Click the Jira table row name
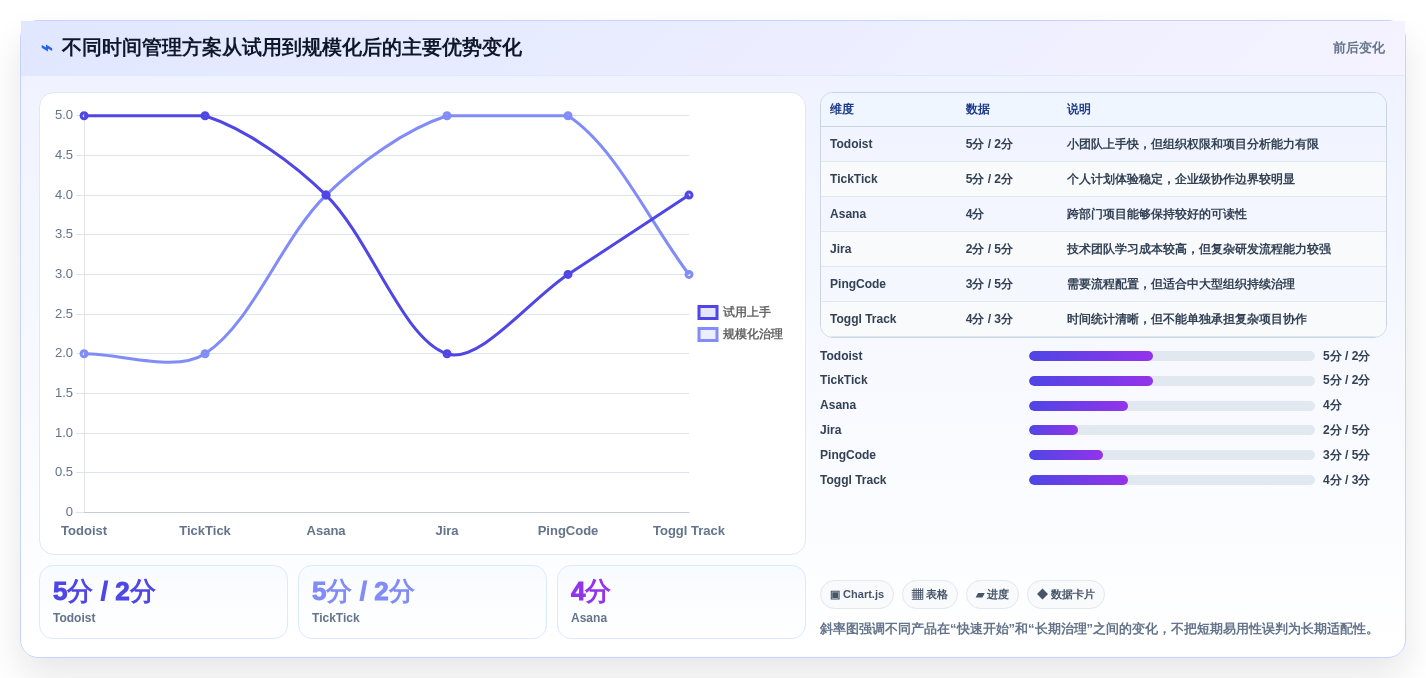Screen dimensions: 1426x678 tap(841, 249)
